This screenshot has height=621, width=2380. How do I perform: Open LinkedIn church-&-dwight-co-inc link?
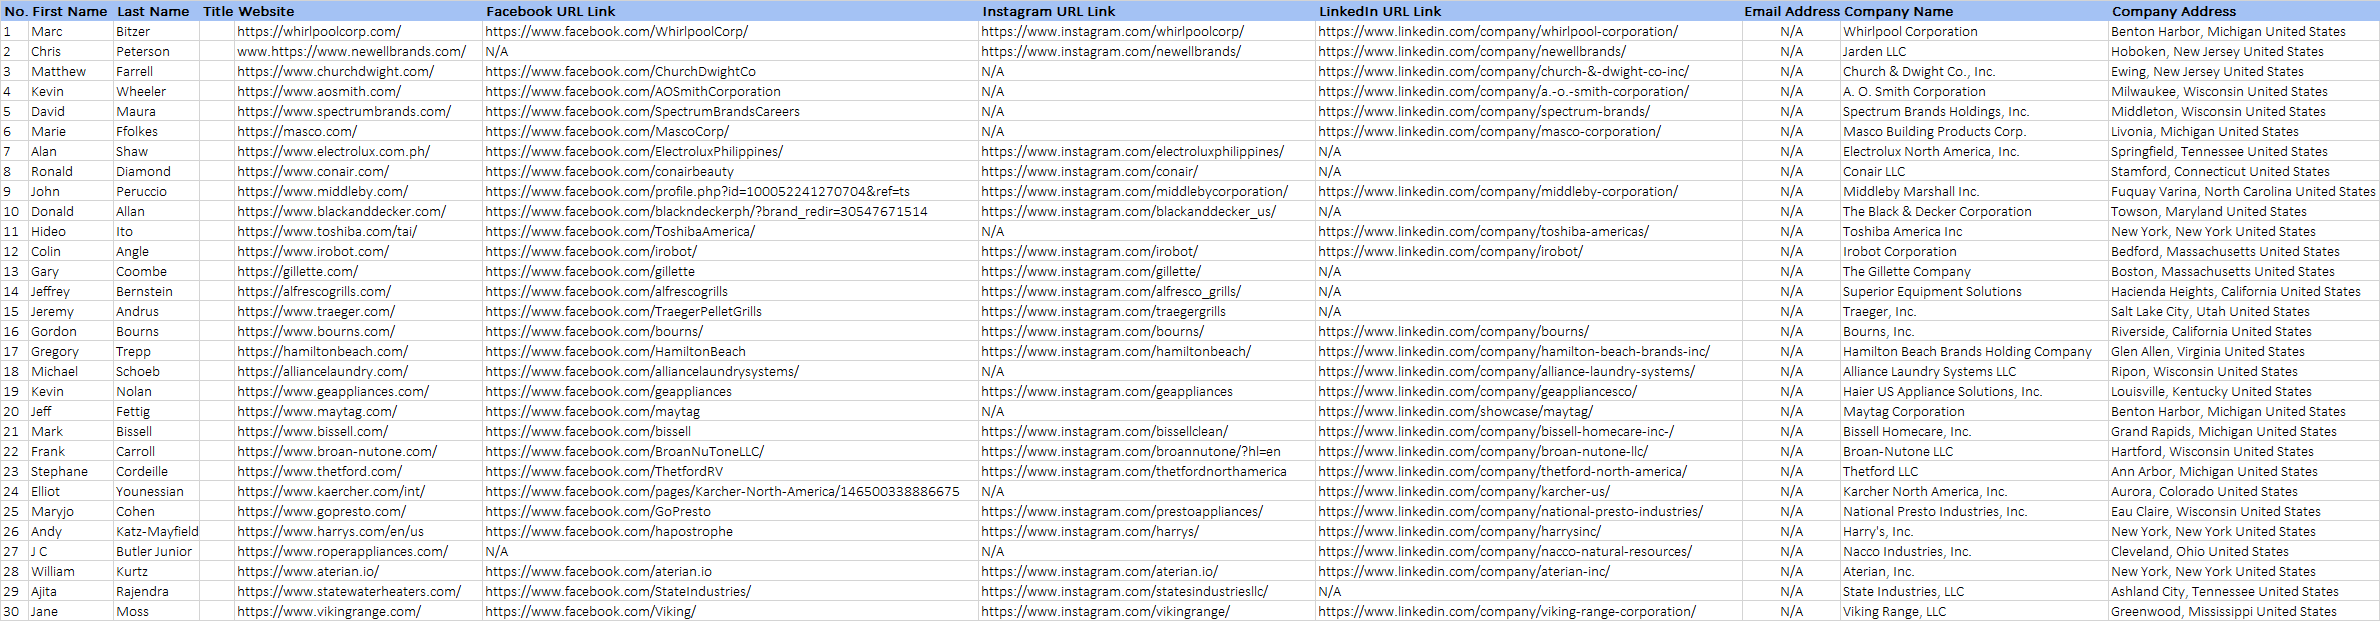click(1503, 71)
